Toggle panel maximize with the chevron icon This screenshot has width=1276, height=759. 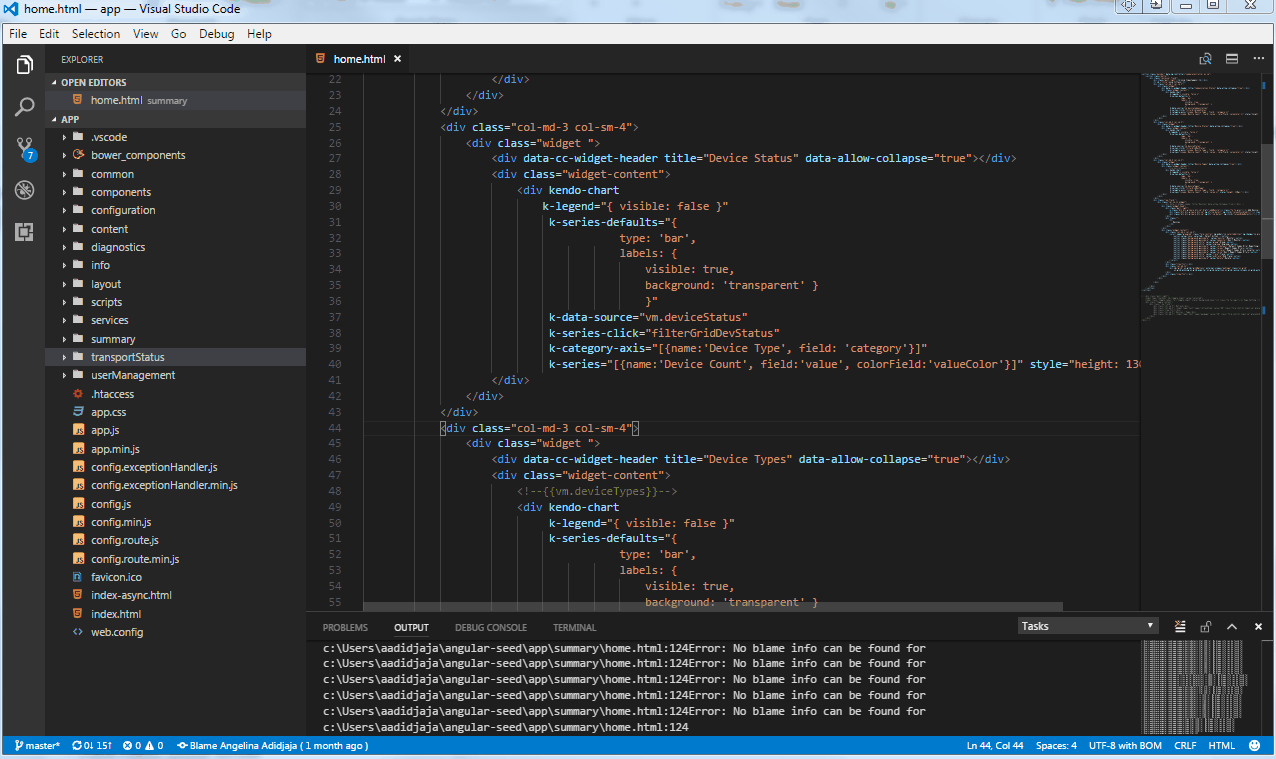[x=1232, y=626]
